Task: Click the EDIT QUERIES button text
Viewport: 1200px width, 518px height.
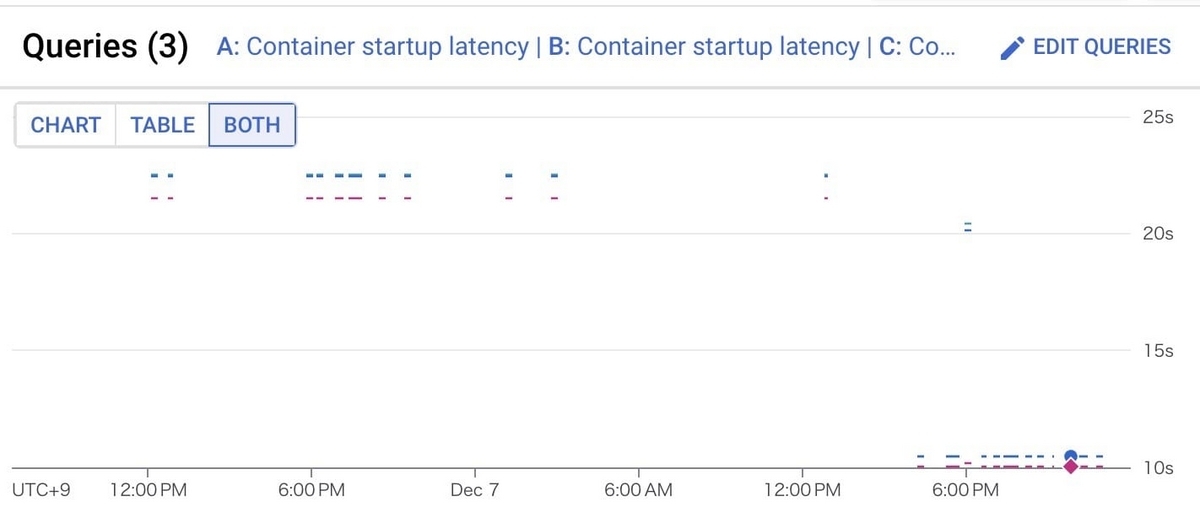Action: click(1101, 47)
